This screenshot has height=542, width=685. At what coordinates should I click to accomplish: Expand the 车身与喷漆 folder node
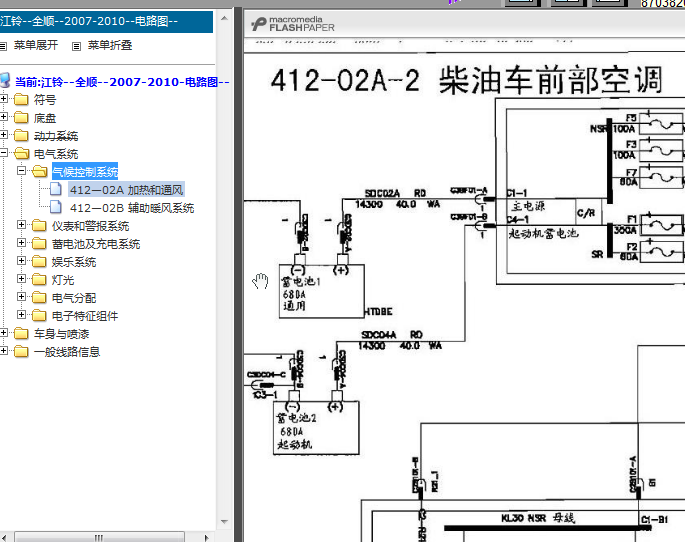click(x=3, y=333)
